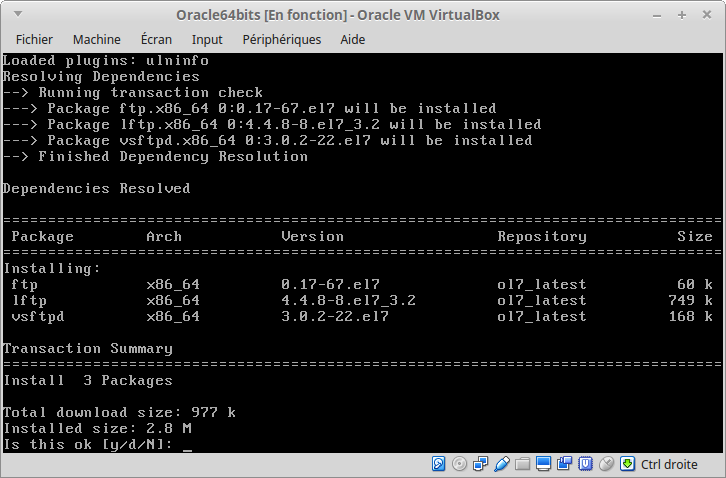Click the video capture status icon

(564, 464)
